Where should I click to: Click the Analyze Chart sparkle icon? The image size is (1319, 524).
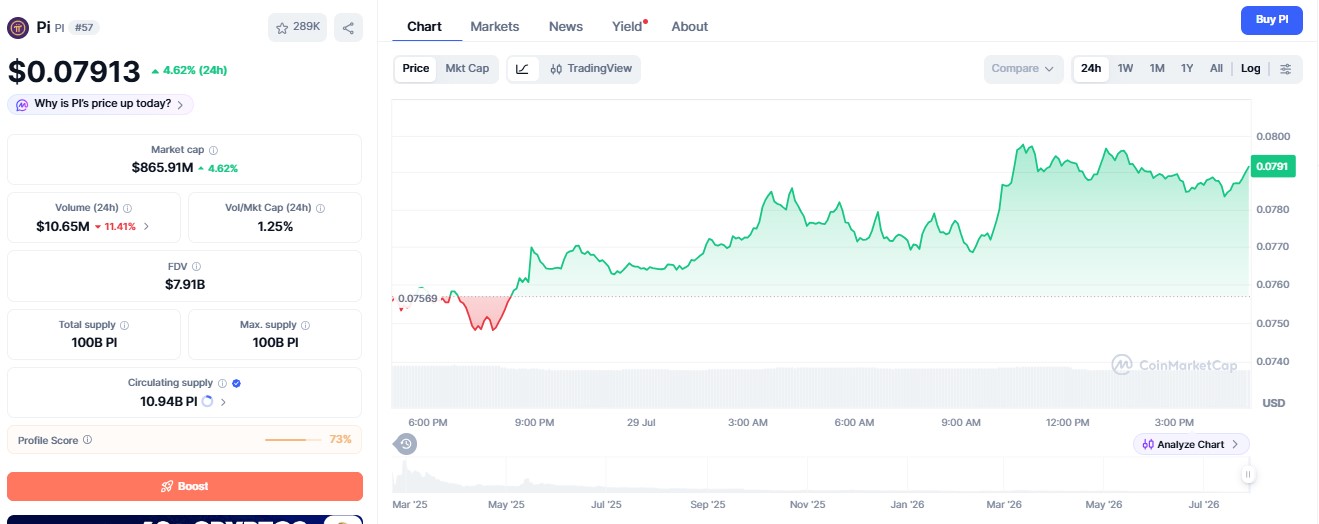point(1148,444)
